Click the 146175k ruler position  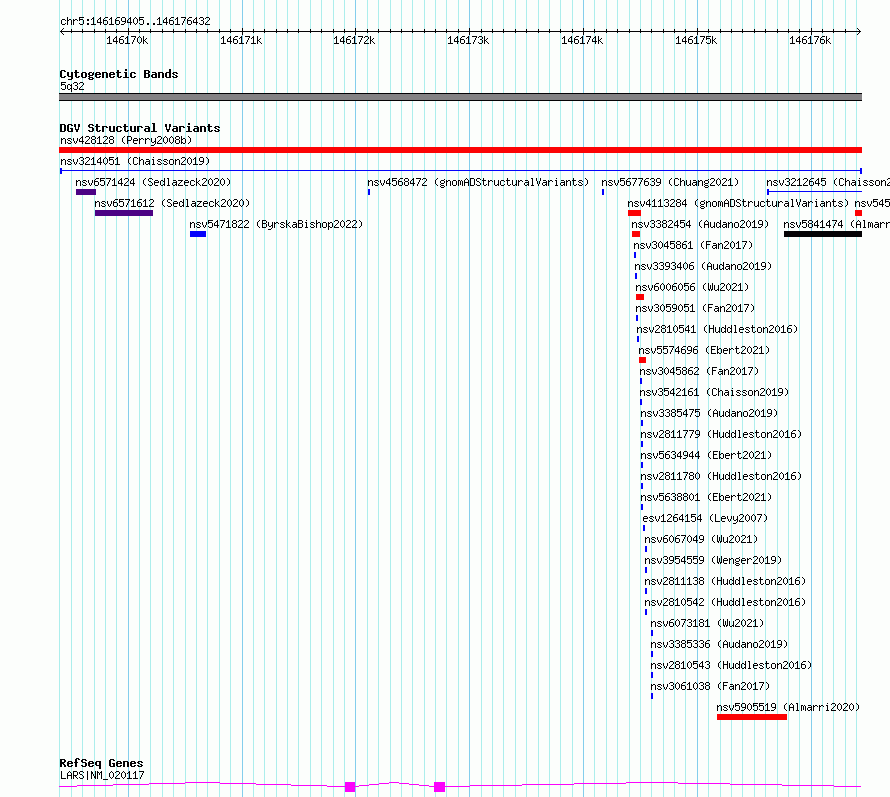tap(696, 40)
